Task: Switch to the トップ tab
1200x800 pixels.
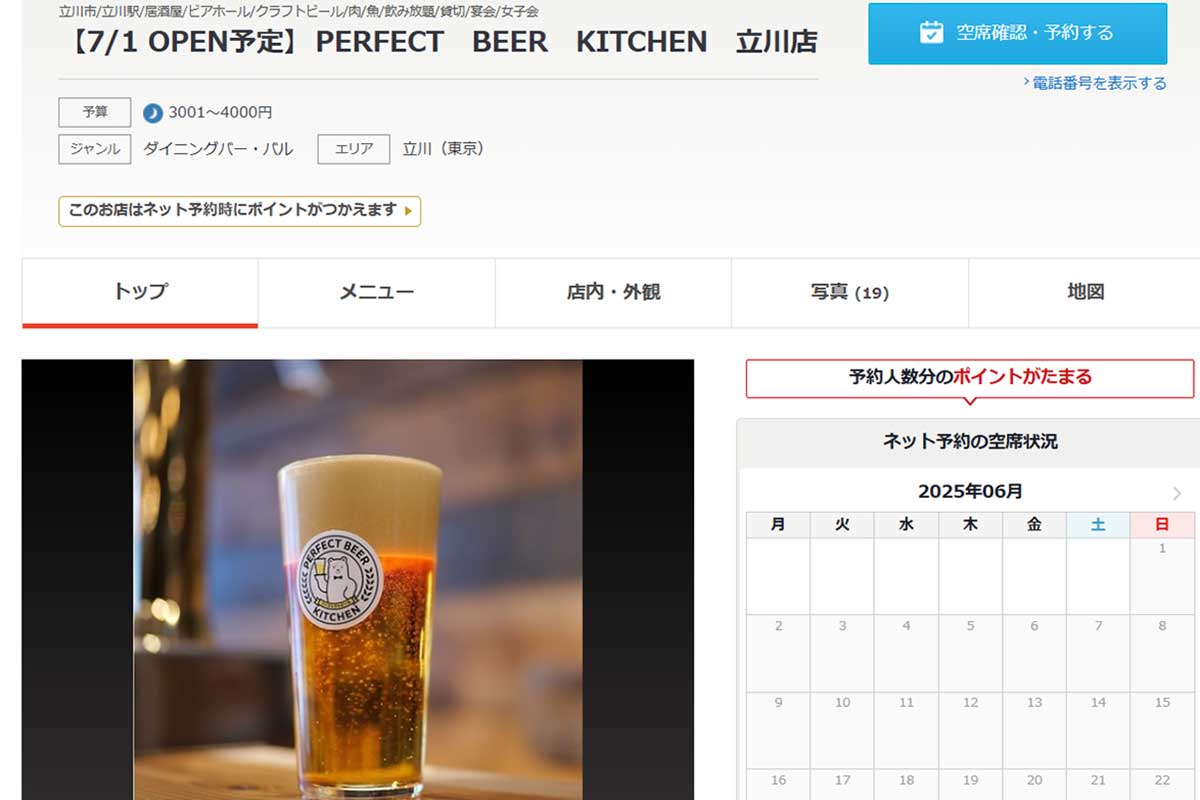Action: [x=140, y=292]
